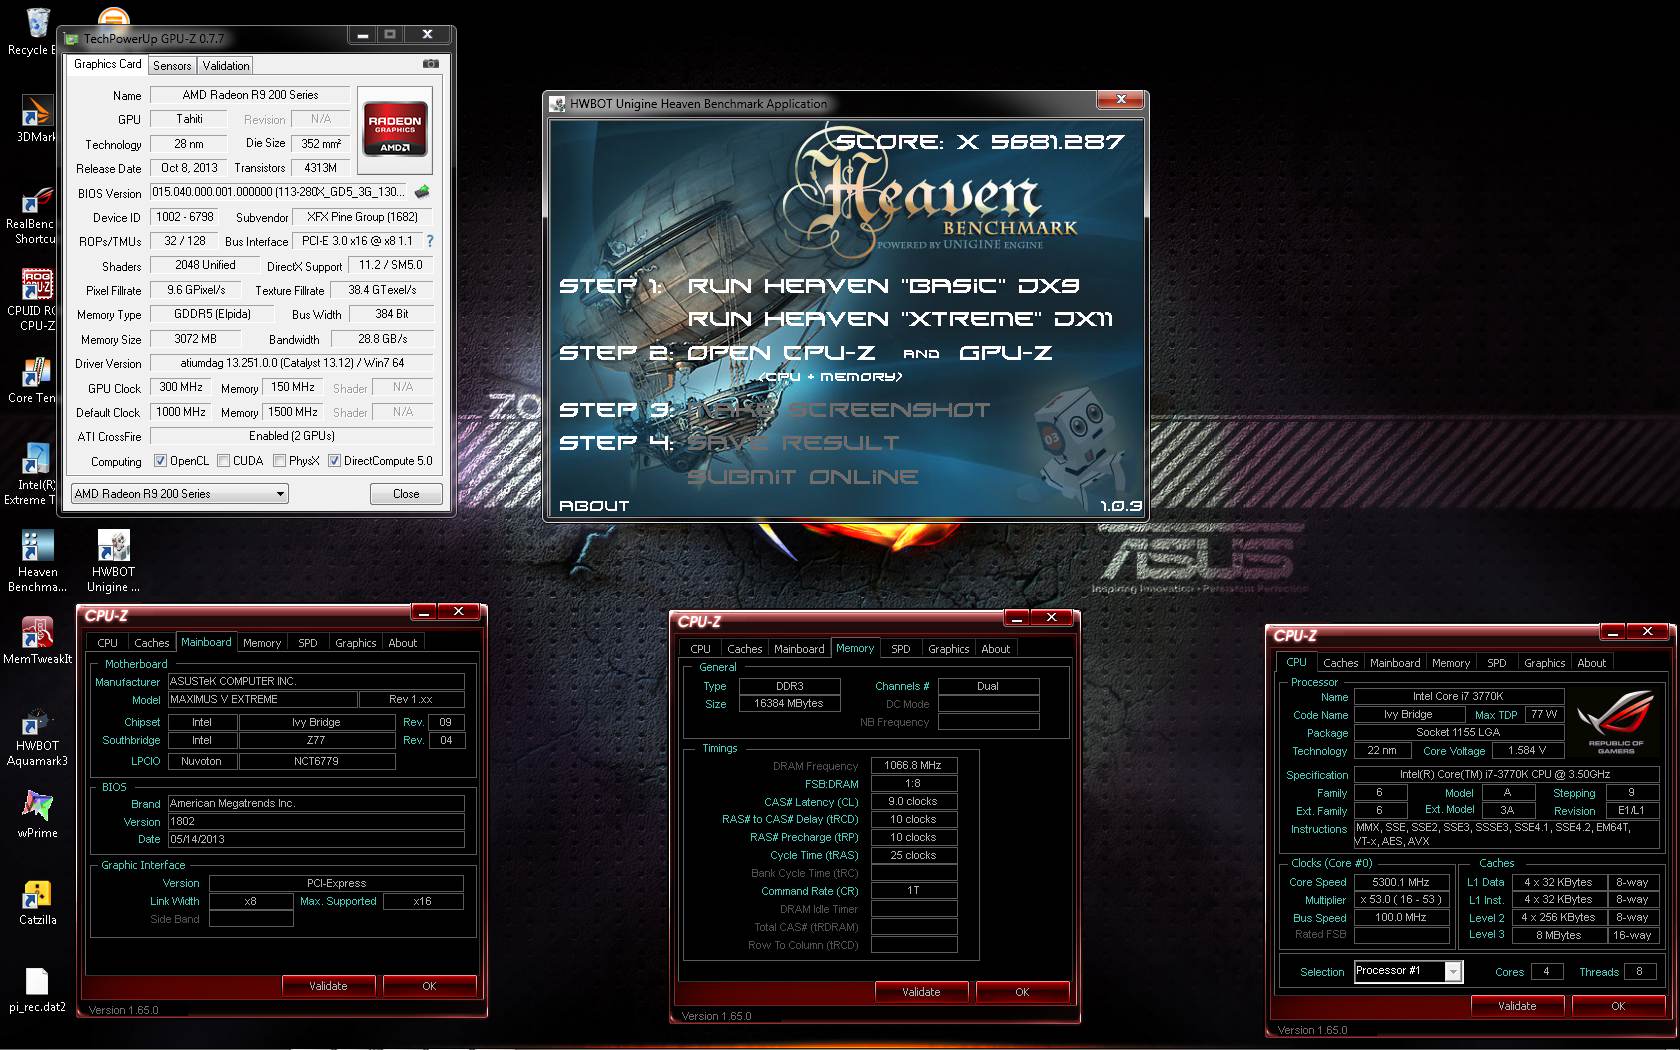Open the Graphics tab in the Processor CPU-Z window
The image size is (1680, 1050).
click(1544, 663)
